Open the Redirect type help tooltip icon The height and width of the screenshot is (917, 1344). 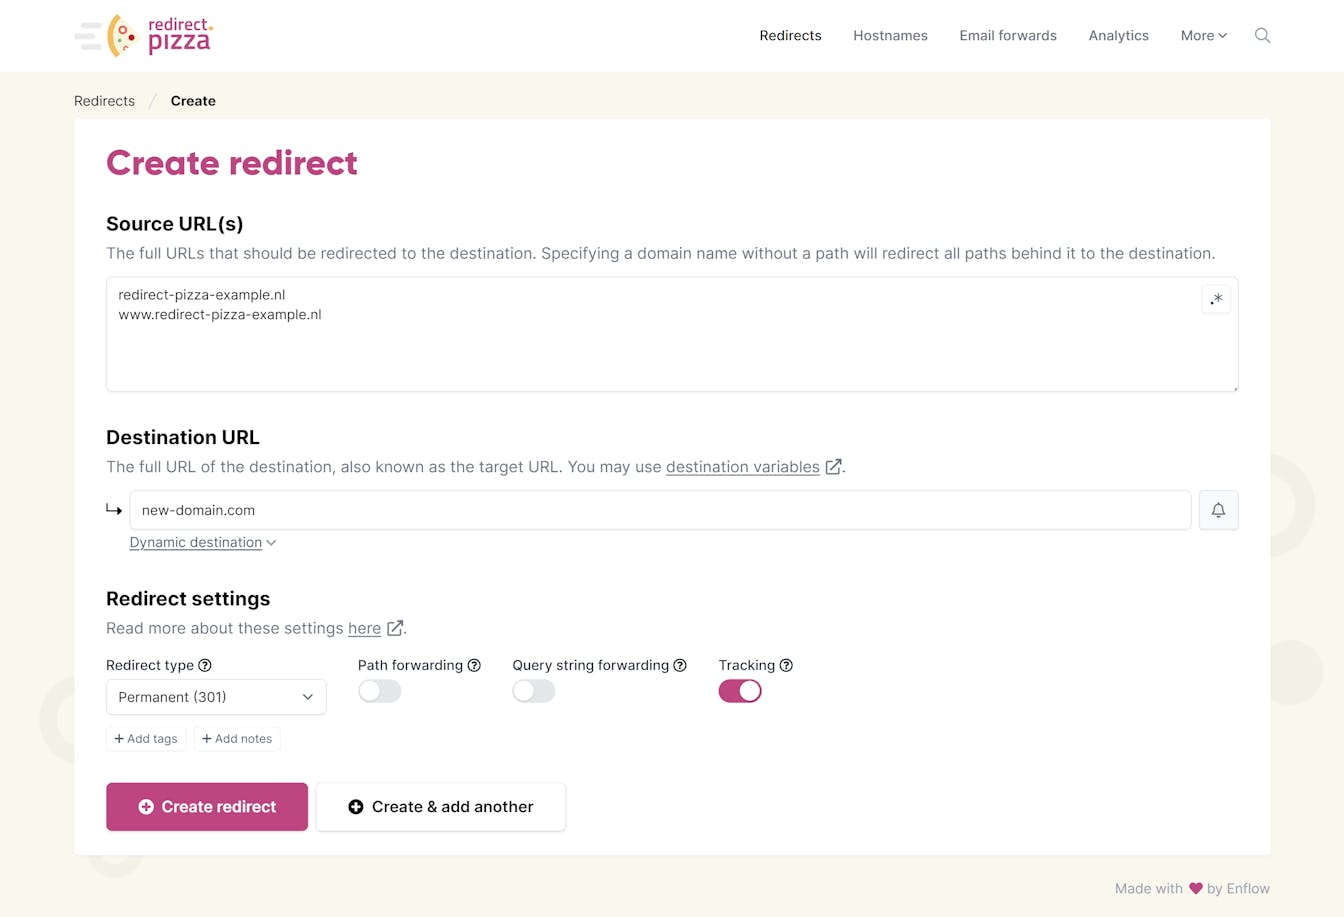pos(205,665)
